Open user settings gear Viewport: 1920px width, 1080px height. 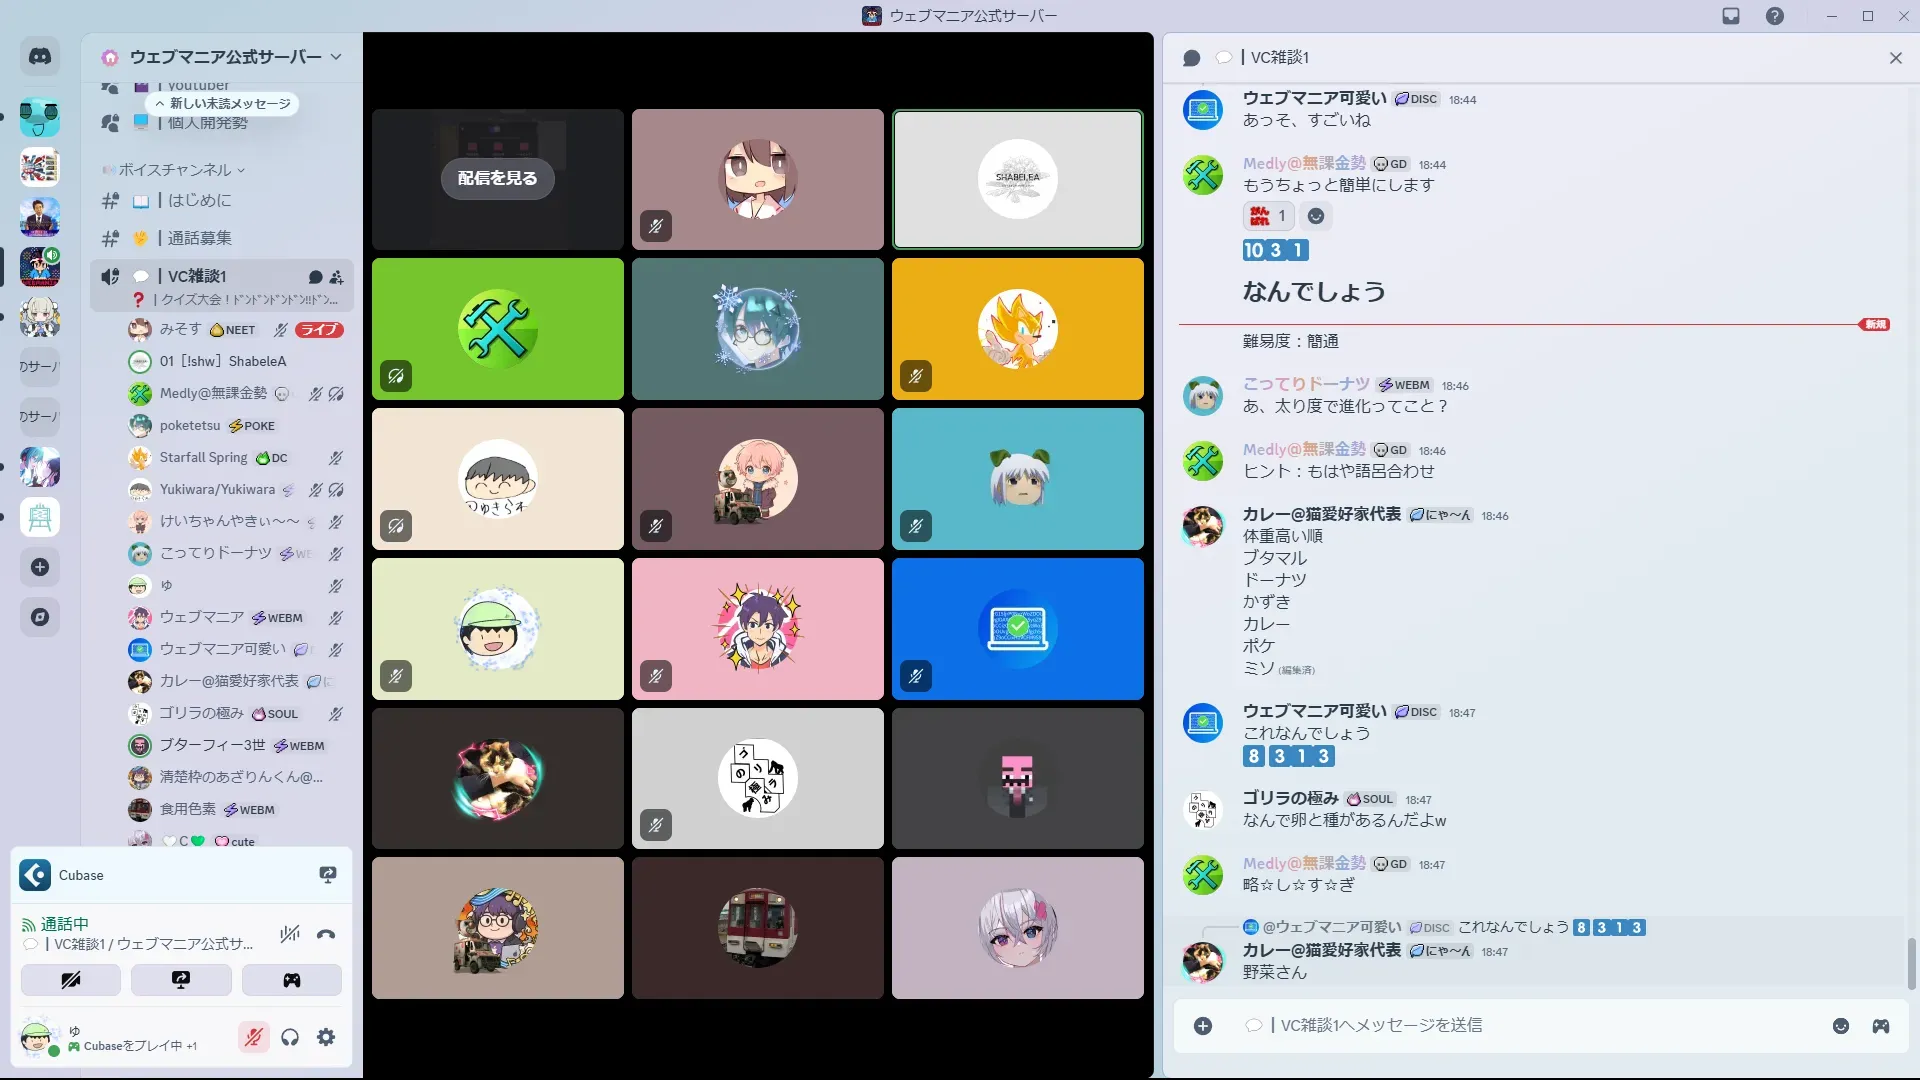(326, 1038)
